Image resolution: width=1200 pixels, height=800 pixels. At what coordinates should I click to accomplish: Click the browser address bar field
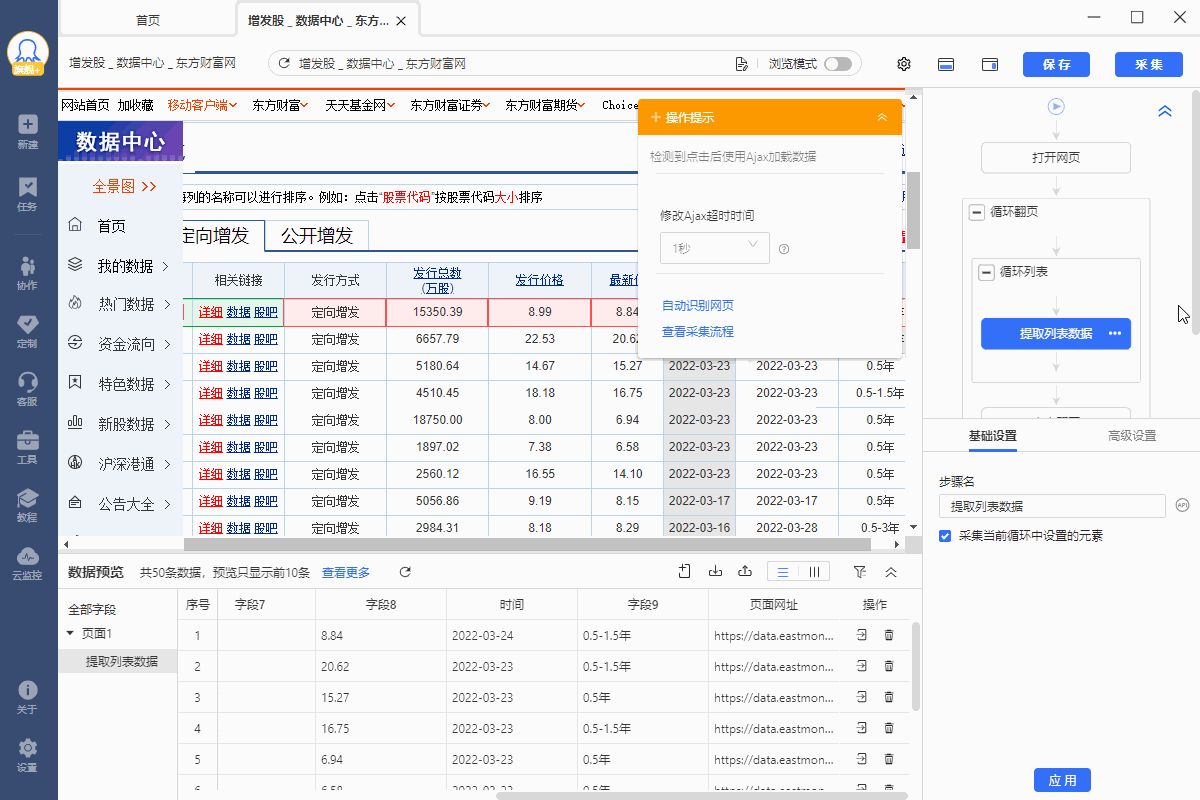[x=566, y=64]
